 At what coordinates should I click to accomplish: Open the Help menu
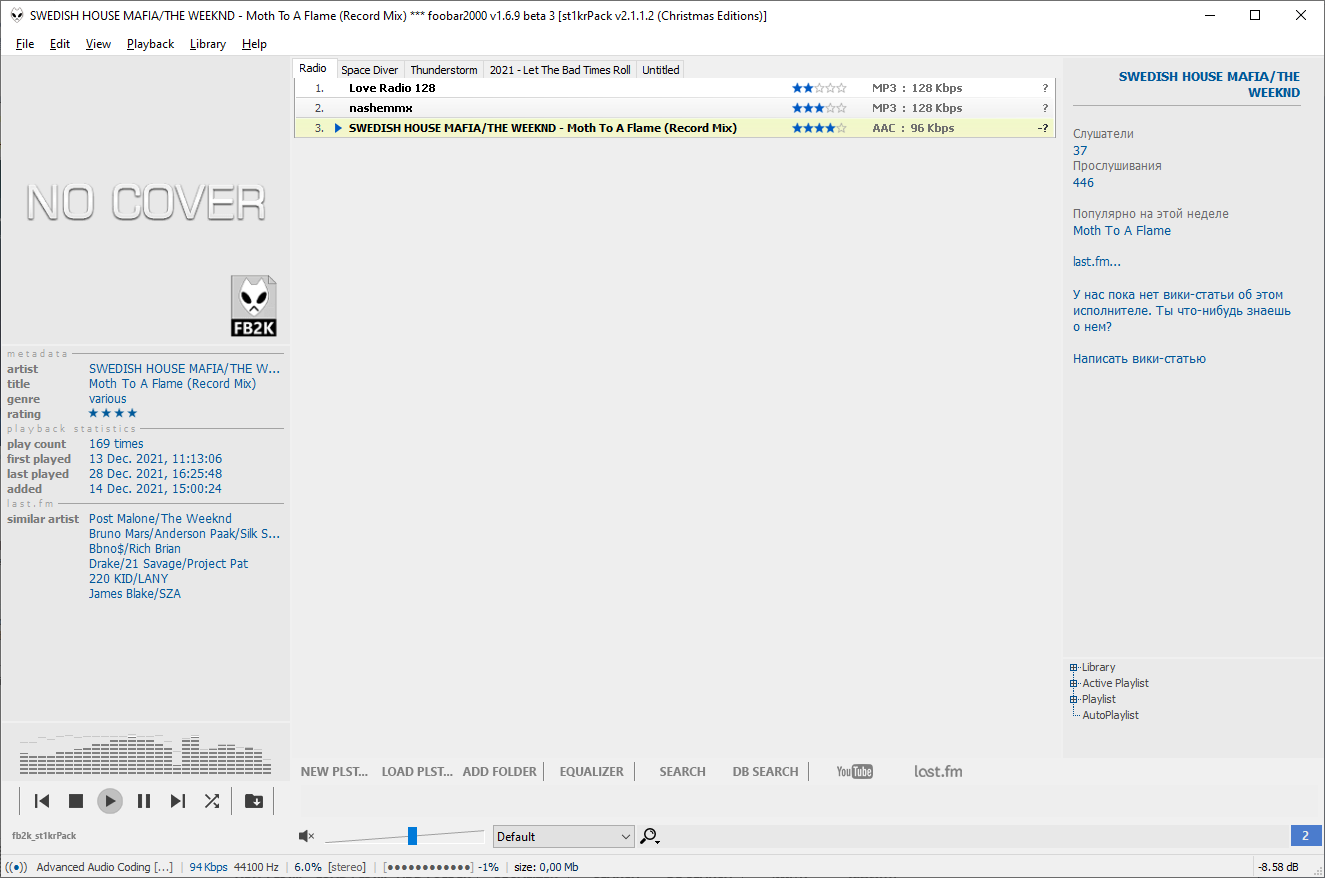coord(254,44)
